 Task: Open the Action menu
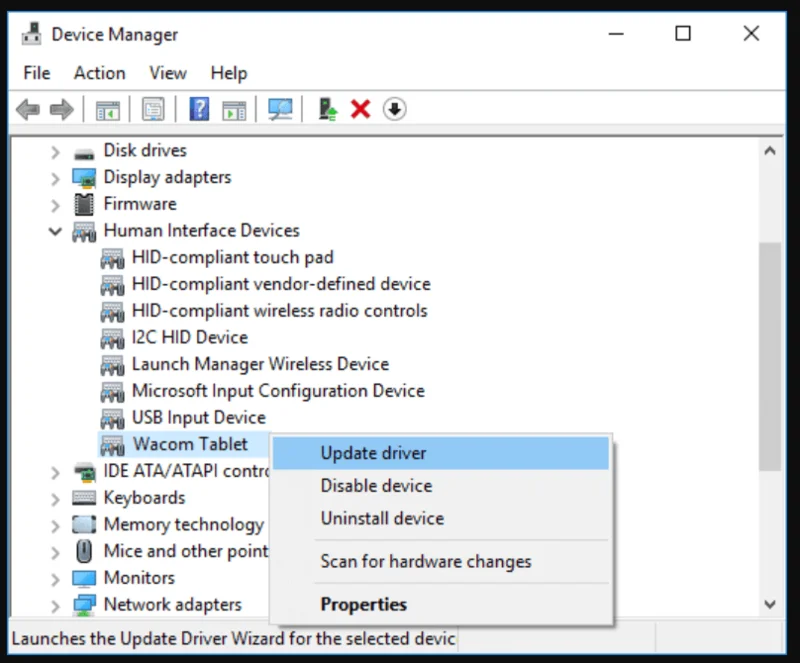[99, 73]
